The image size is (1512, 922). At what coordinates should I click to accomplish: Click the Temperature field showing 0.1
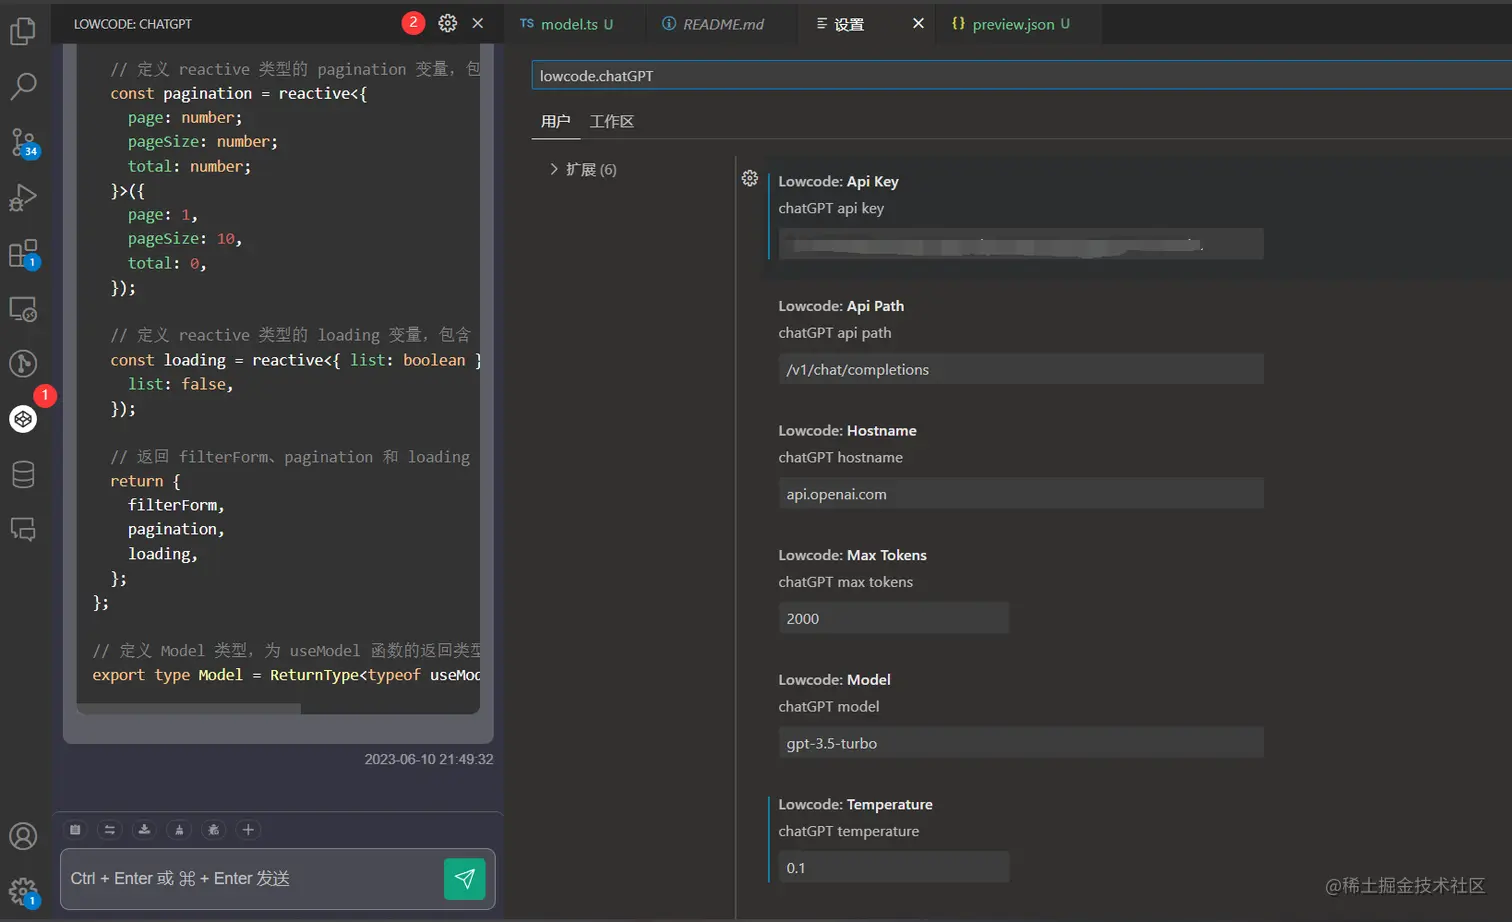894,868
